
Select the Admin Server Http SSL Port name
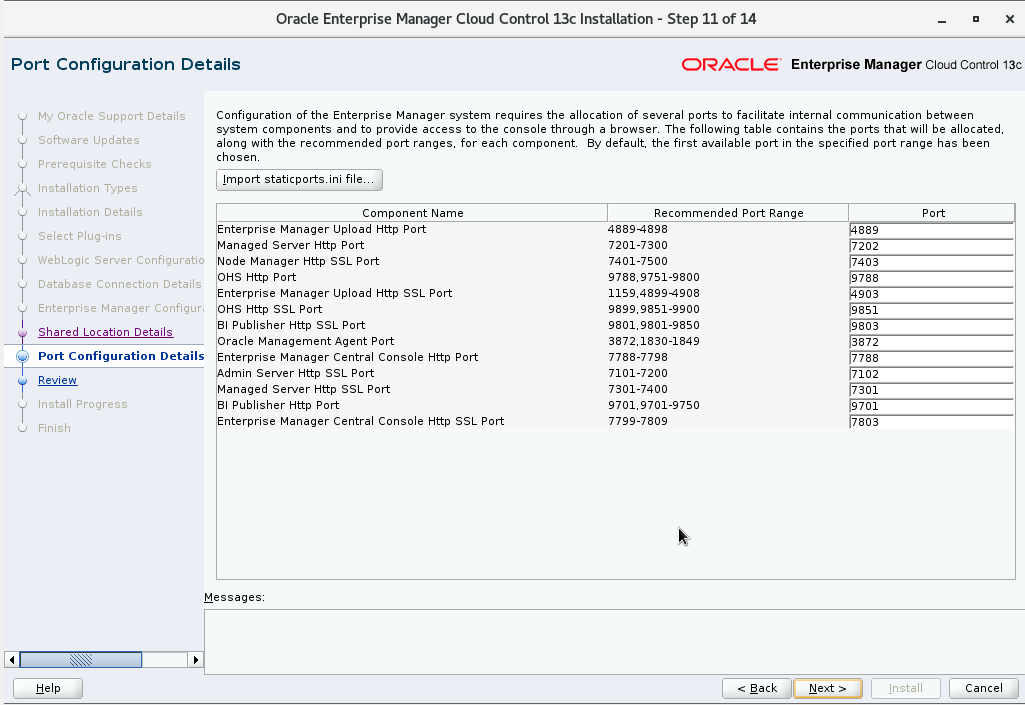click(295, 373)
